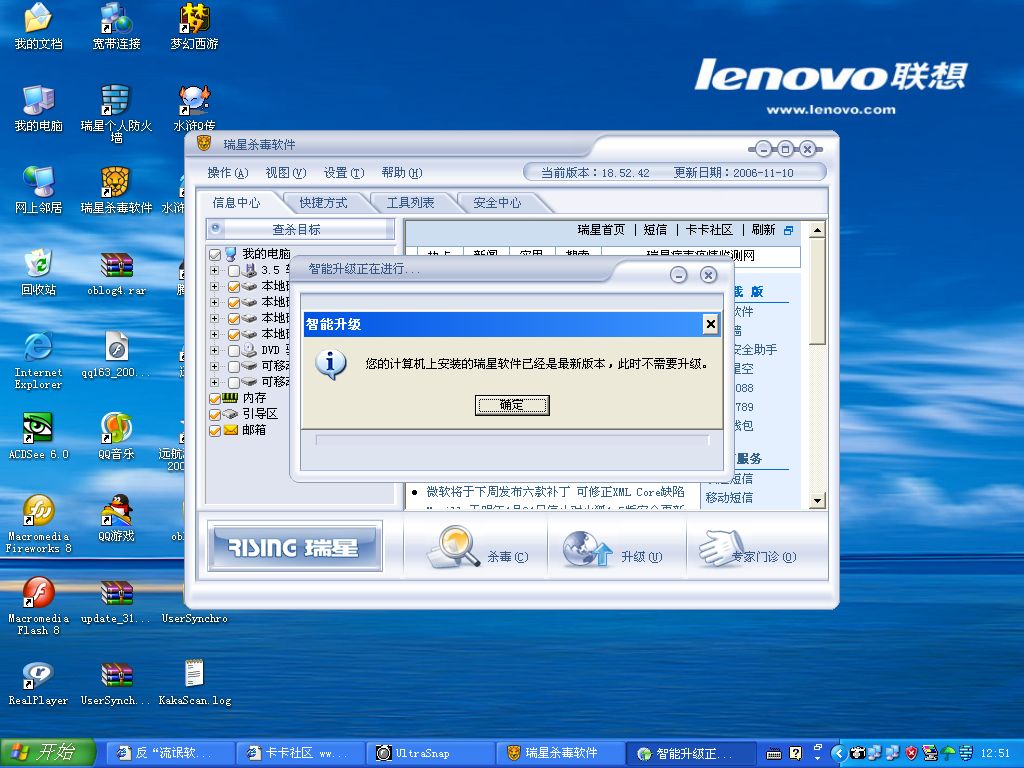Switch to UltraSnap taskbar button
The image size is (1024, 768).
click(x=429, y=753)
